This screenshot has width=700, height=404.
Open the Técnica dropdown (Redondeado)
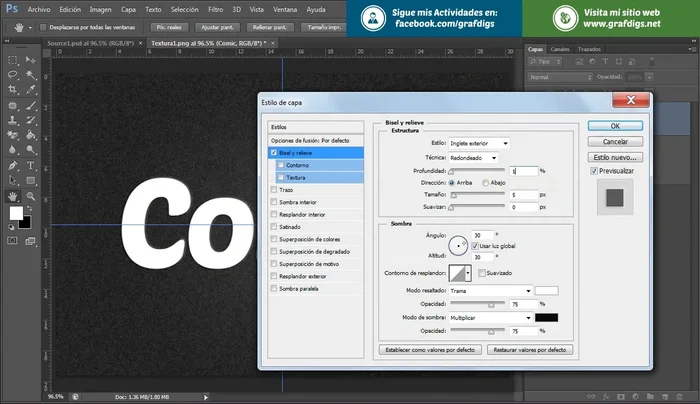tap(473, 157)
